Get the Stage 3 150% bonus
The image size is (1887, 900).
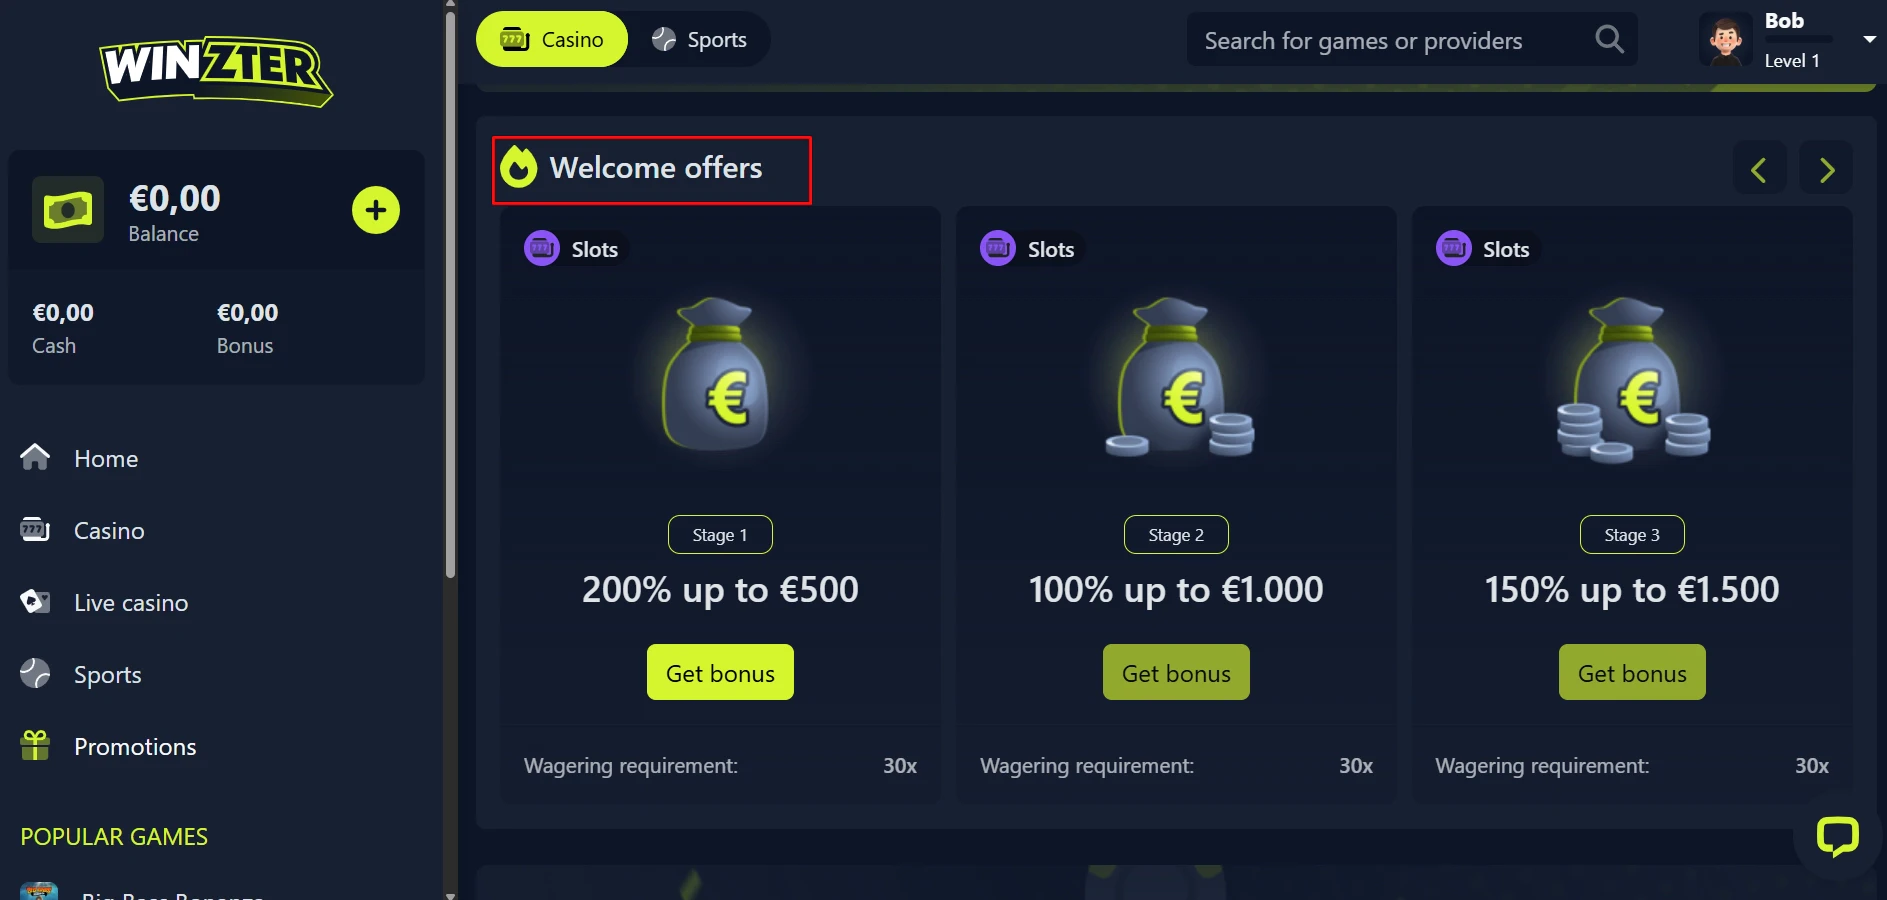tap(1632, 673)
